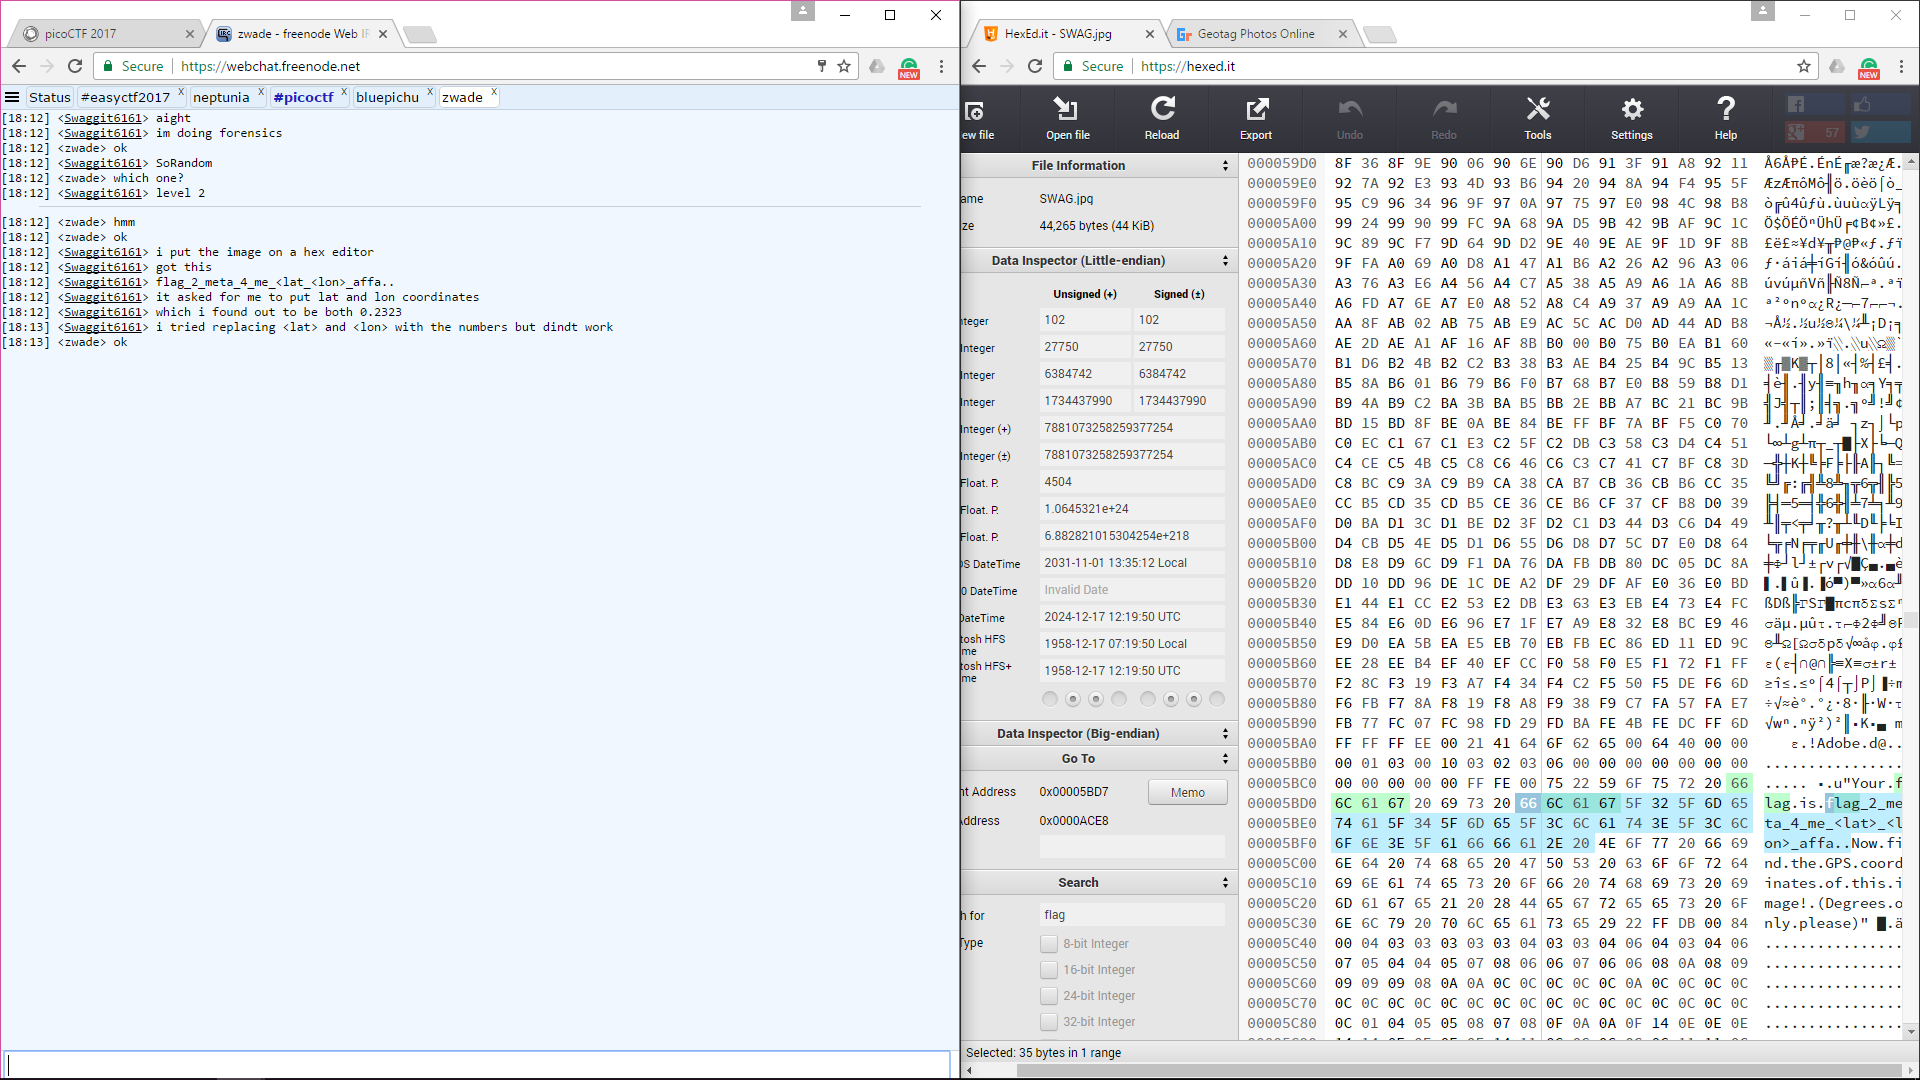Open the #easyctf2017 channel tab
The image size is (1920, 1080).
[x=125, y=97]
